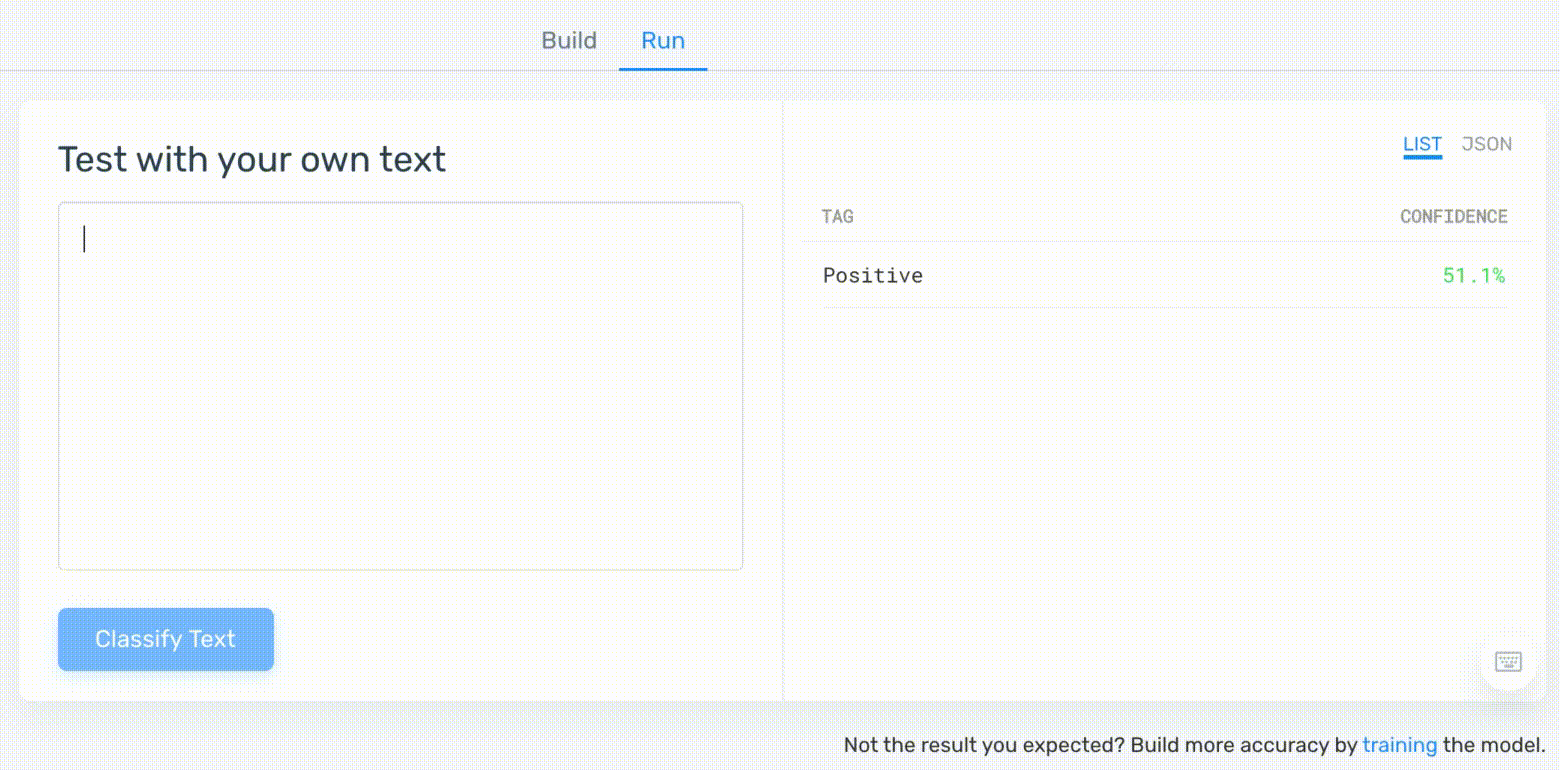Viewport: 1560px width, 770px height.
Task: Click the CONFIDENCE column header
Action: (1453, 217)
